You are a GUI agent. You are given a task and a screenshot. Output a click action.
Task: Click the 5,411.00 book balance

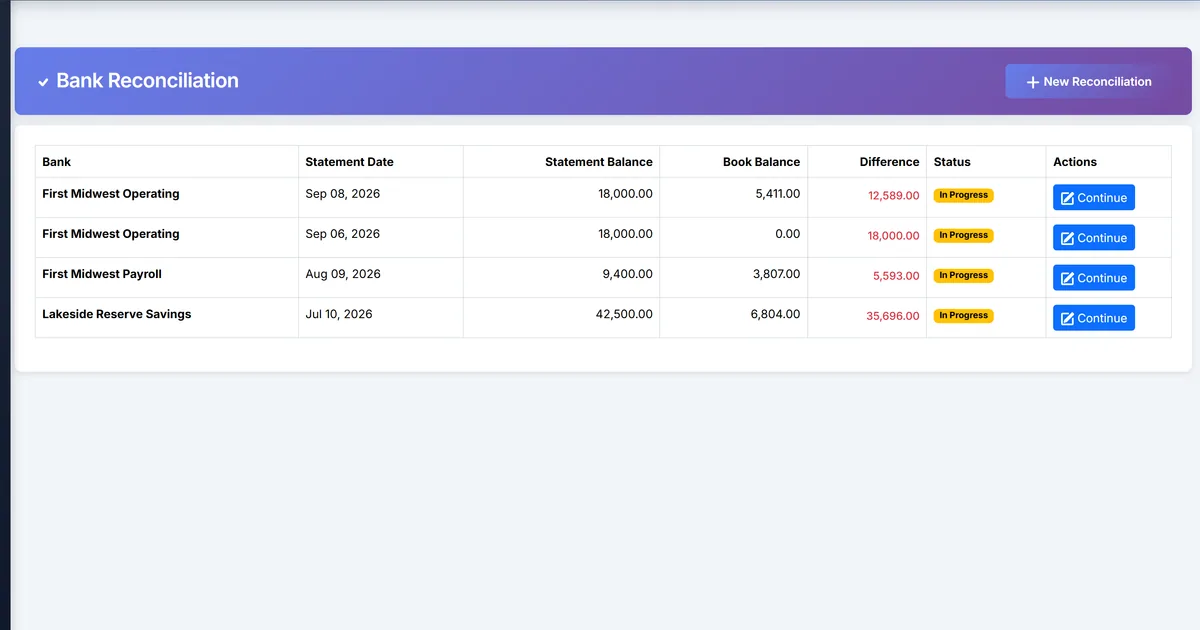777,194
